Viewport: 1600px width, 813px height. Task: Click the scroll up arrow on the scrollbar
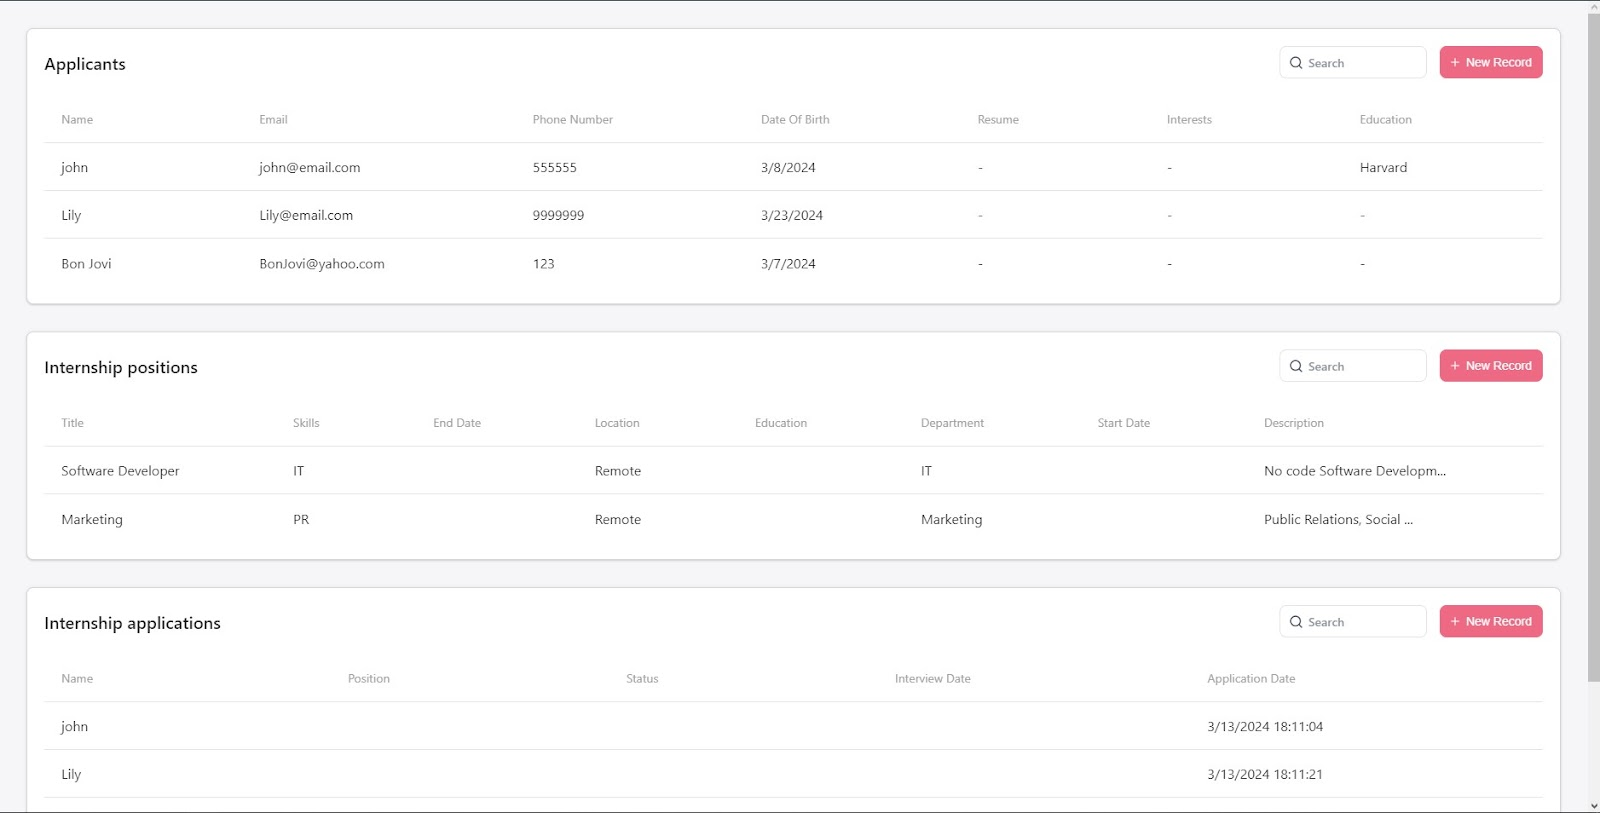tap(1594, 6)
